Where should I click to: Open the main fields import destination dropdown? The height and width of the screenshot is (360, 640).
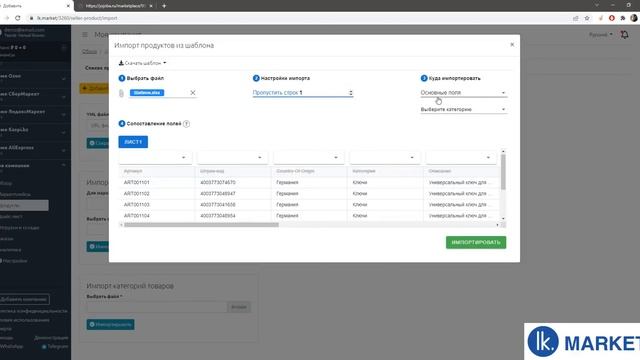coord(463,93)
